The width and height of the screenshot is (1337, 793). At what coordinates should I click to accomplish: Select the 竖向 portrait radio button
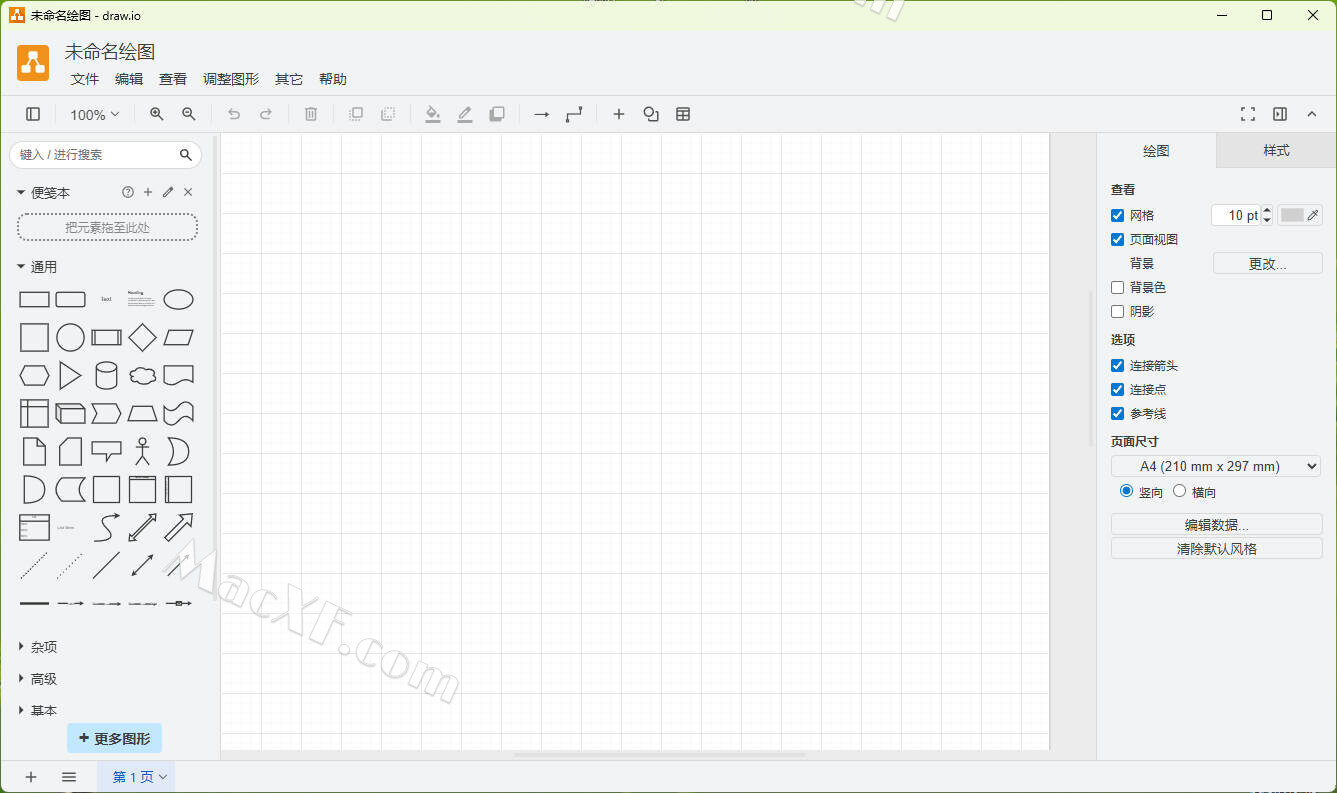(x=1127, y=491)
